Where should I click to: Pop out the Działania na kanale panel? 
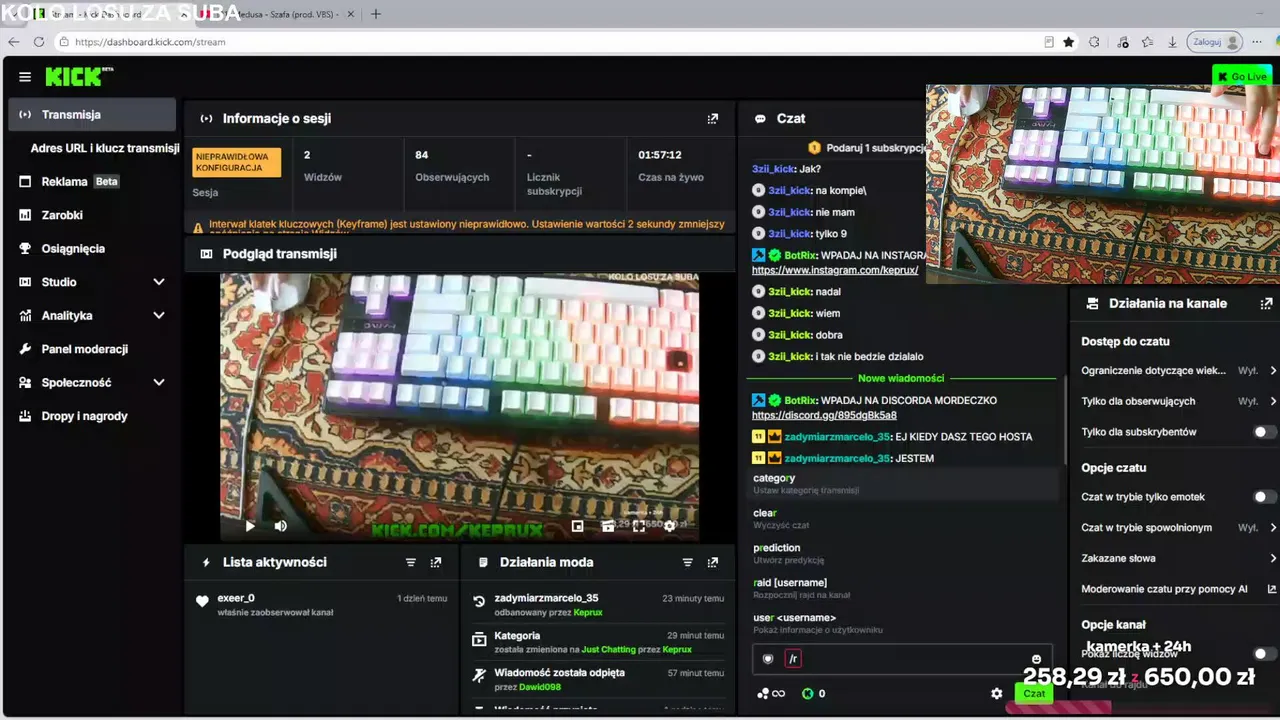[x=1266, y=303]
